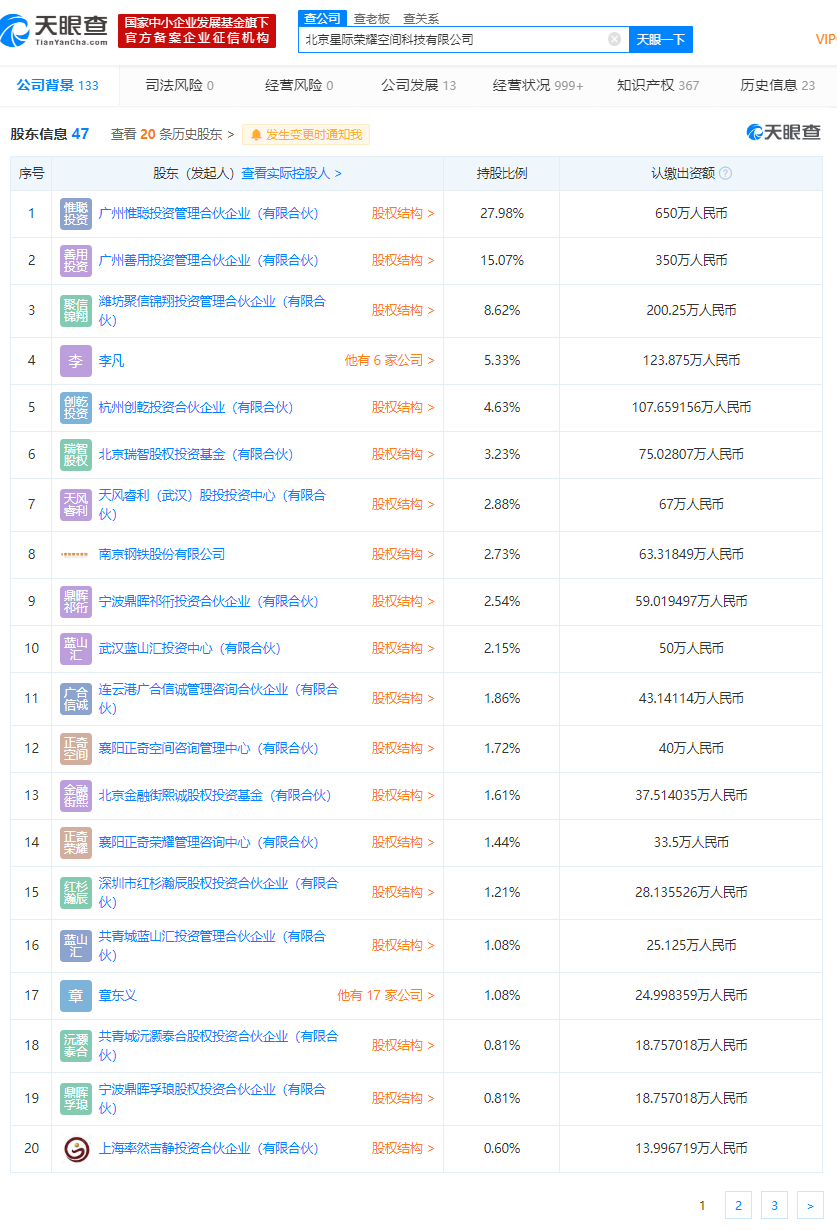Expand 股权结构 for 南京钢铁股份有限公司

[x=403, y=554]
